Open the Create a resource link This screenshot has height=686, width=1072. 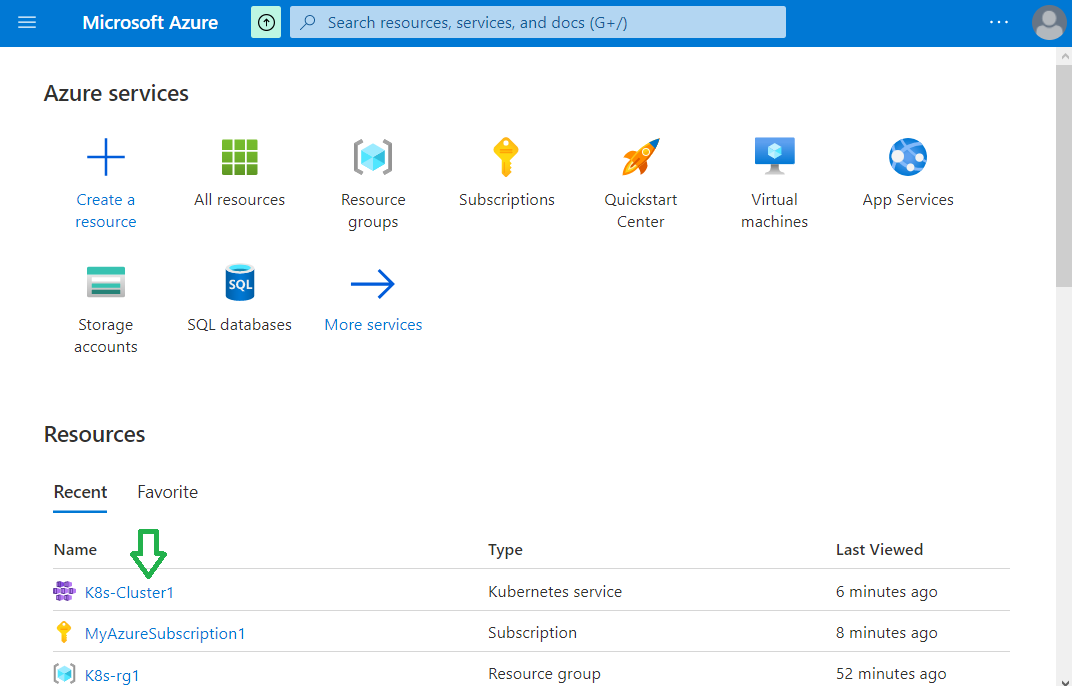[106, 211]
